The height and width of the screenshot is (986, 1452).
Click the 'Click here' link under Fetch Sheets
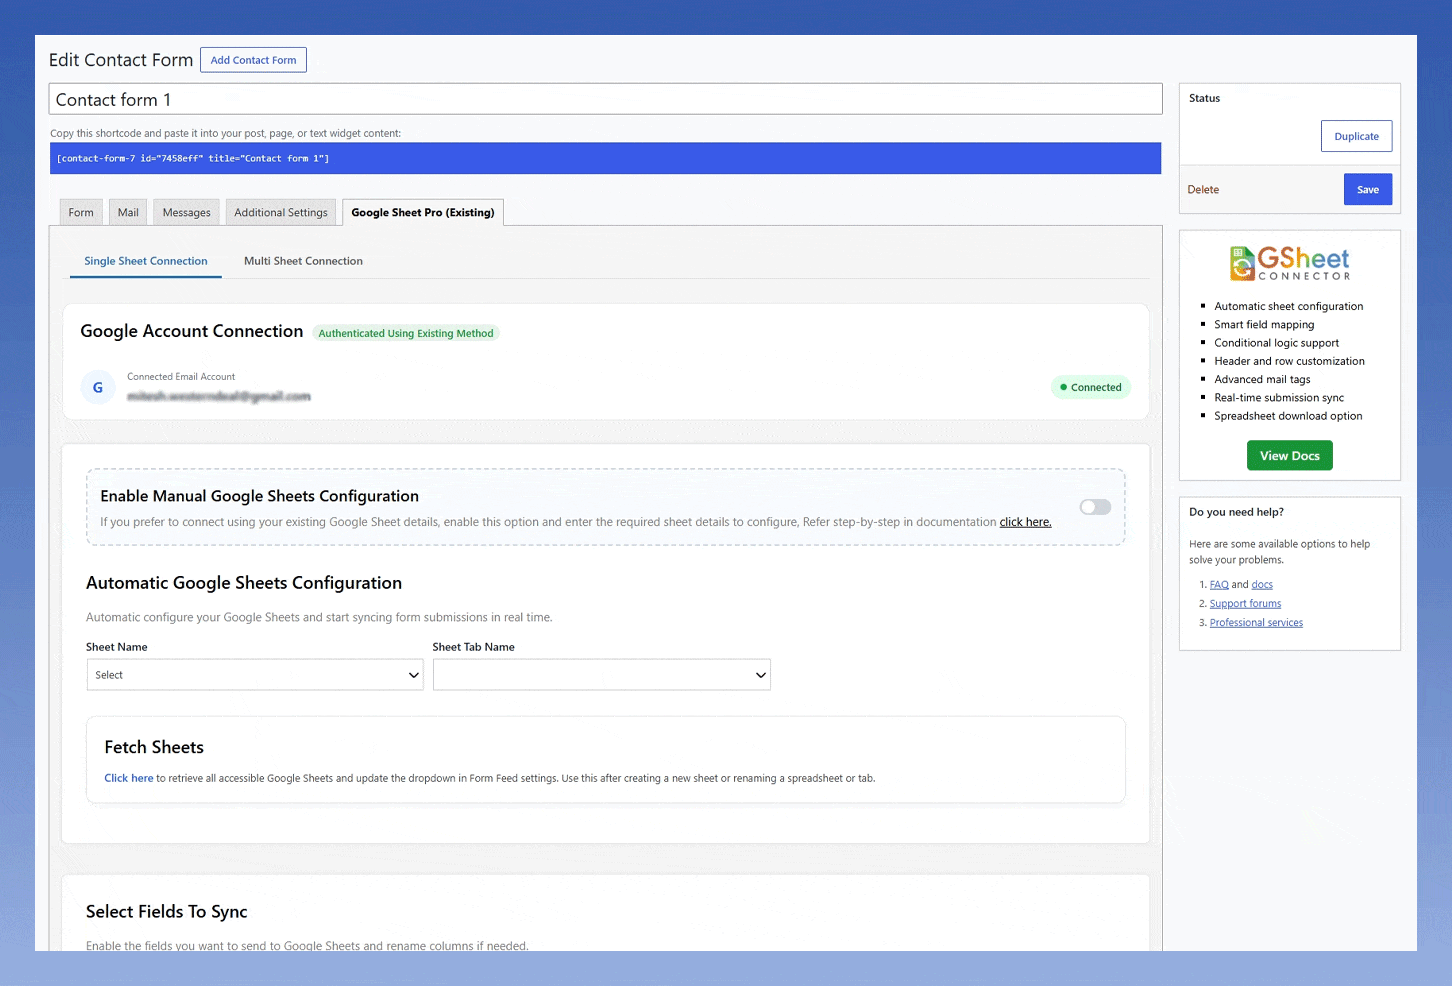(x=129, y=778)
